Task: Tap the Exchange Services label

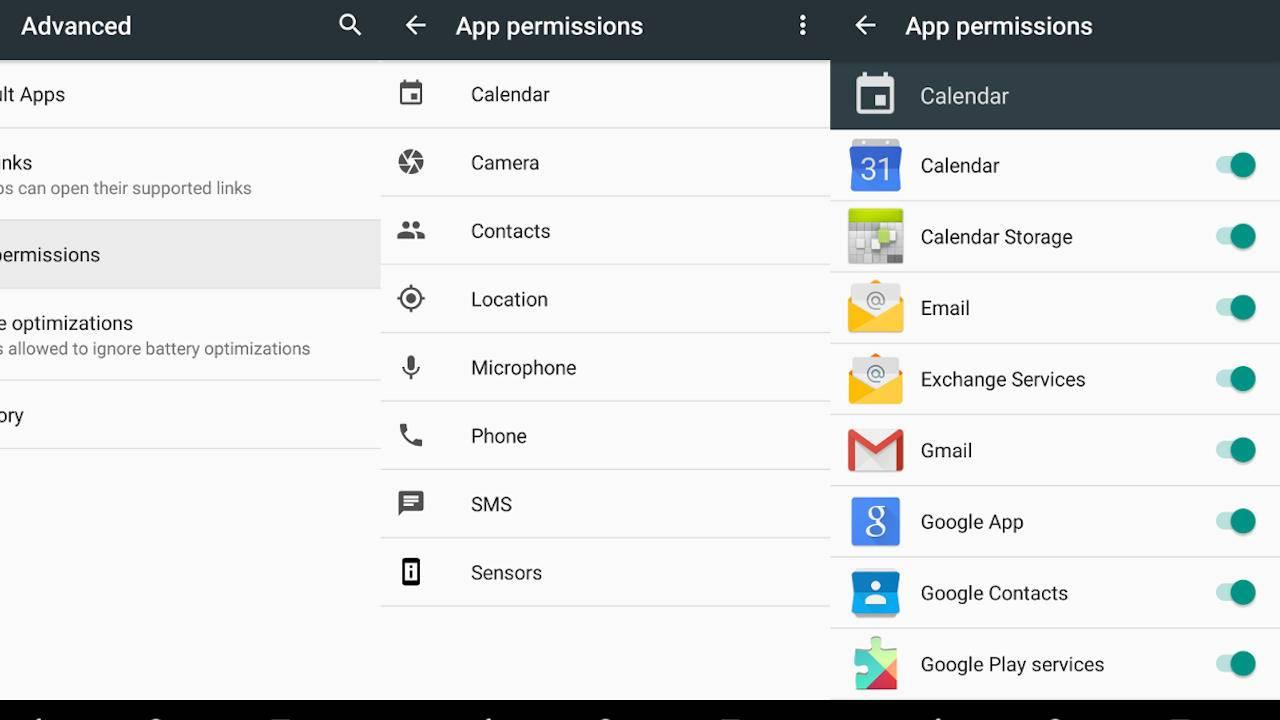Action: tap(1003, 379)
